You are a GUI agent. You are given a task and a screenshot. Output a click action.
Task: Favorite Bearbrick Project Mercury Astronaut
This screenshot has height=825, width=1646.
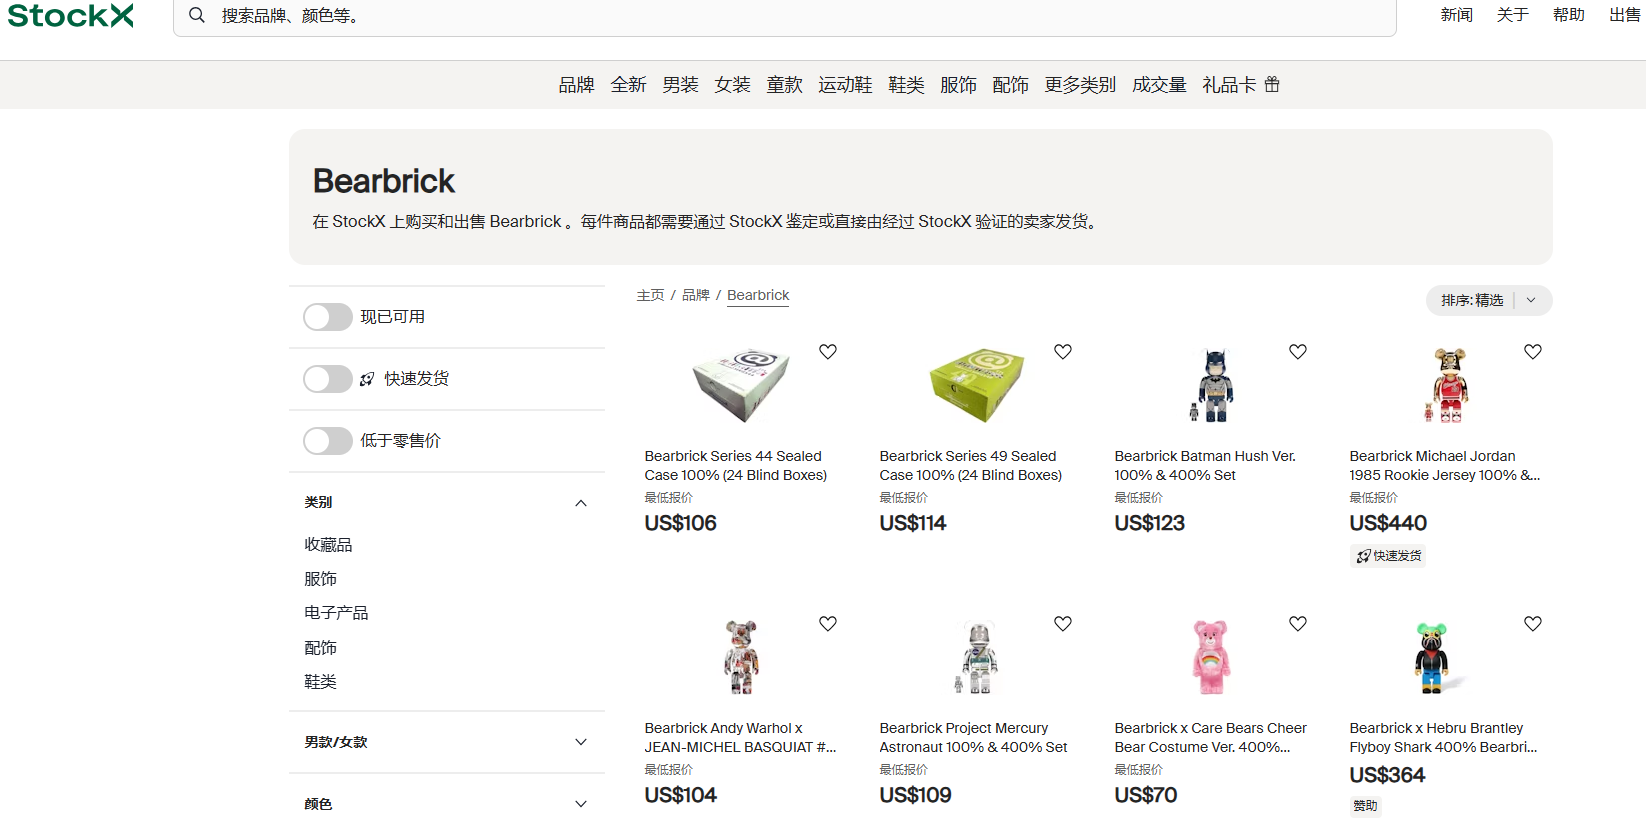pyautogui.click(x=1063, y=624)
